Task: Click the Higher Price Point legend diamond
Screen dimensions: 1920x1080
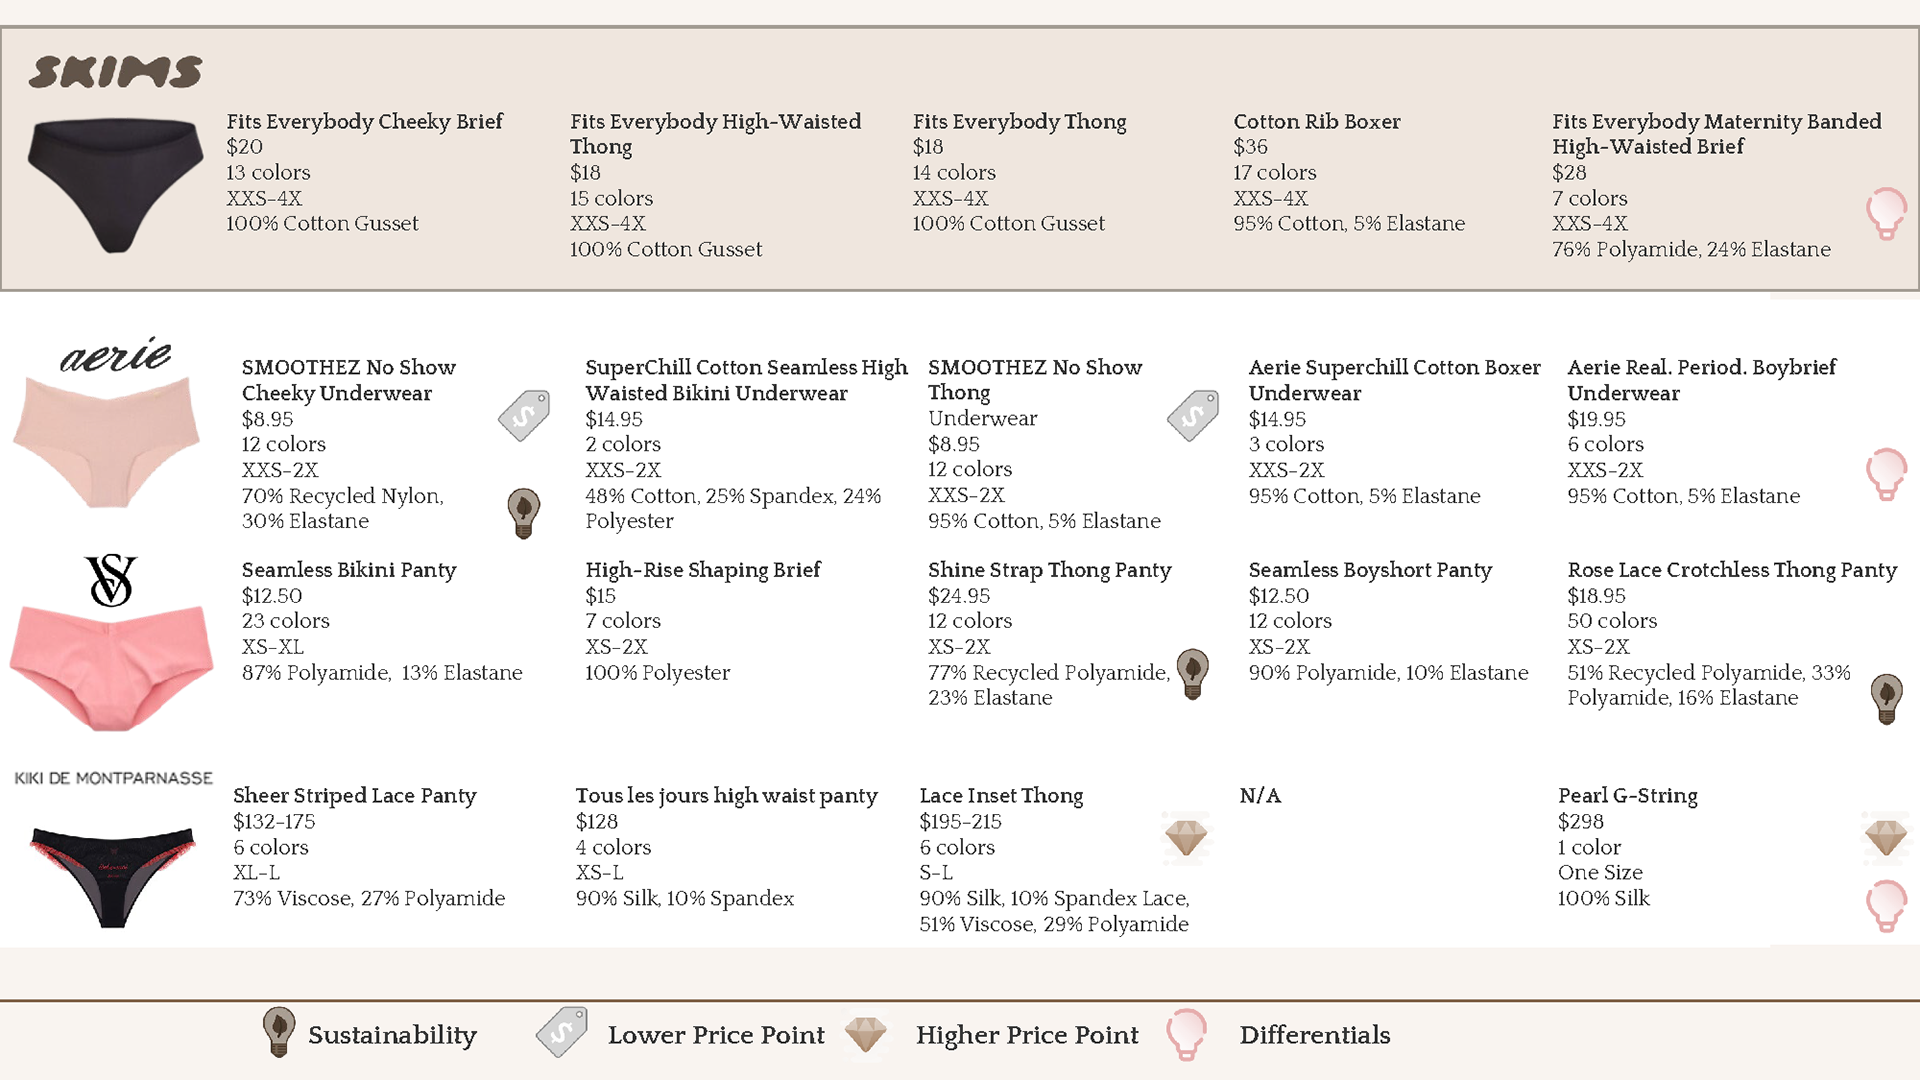Action: point(865,1034)
